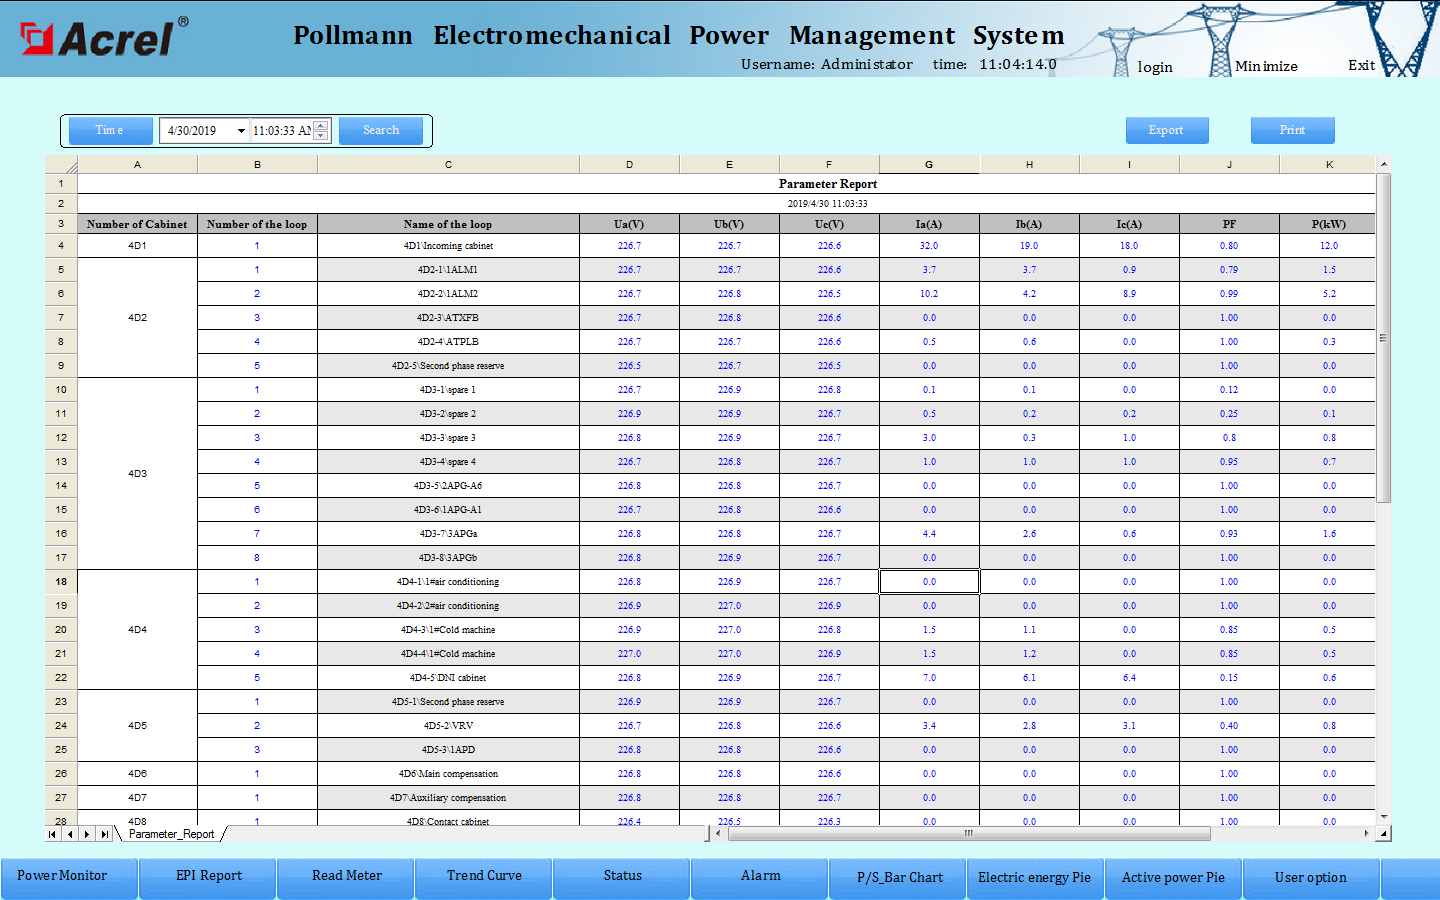1440x900 pixels.
Task: Click the vertical scrollbar thumb
Action: (1384, 338)
